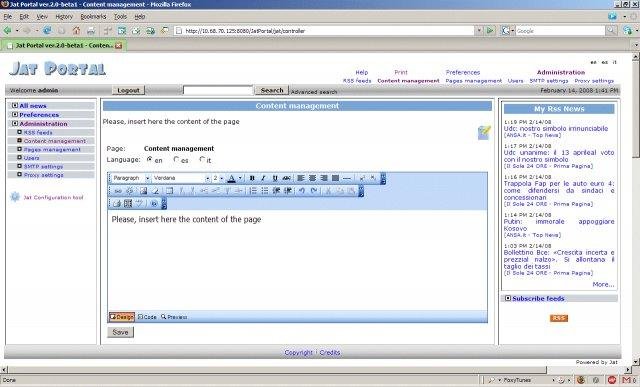The image size is (640, 387).
Task: Switch to the Design view tab
Action: [122, 317]
